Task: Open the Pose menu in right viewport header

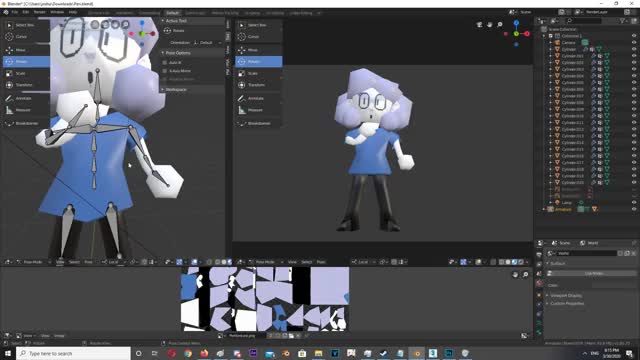Action: click(321, 262)
